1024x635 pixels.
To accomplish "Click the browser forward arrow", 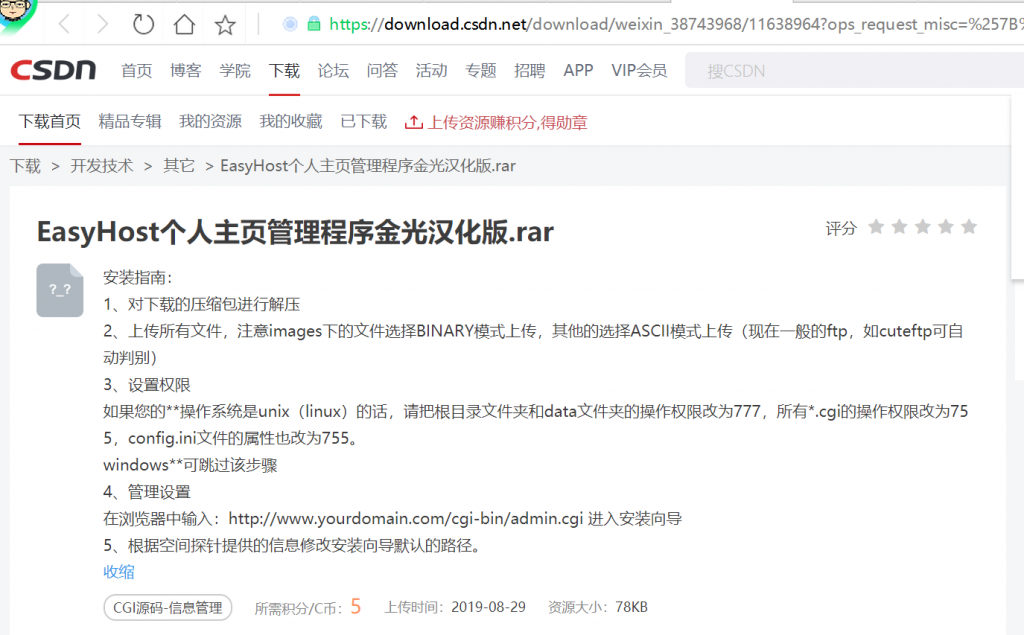I will (103, 25).
